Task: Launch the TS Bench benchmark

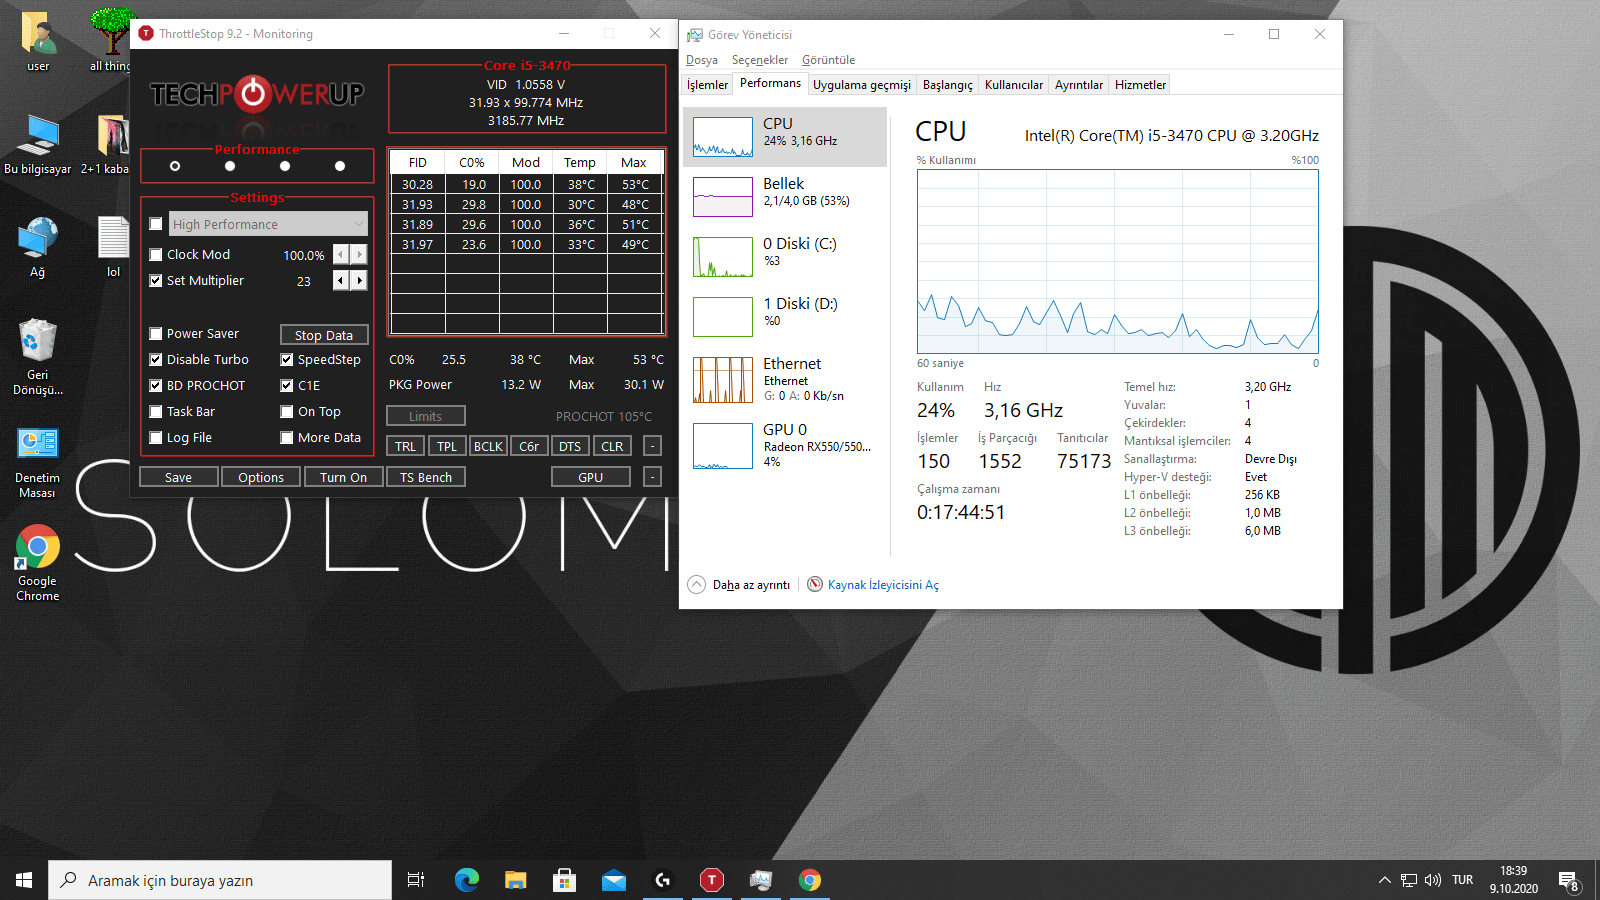Action: pos(426,477)
